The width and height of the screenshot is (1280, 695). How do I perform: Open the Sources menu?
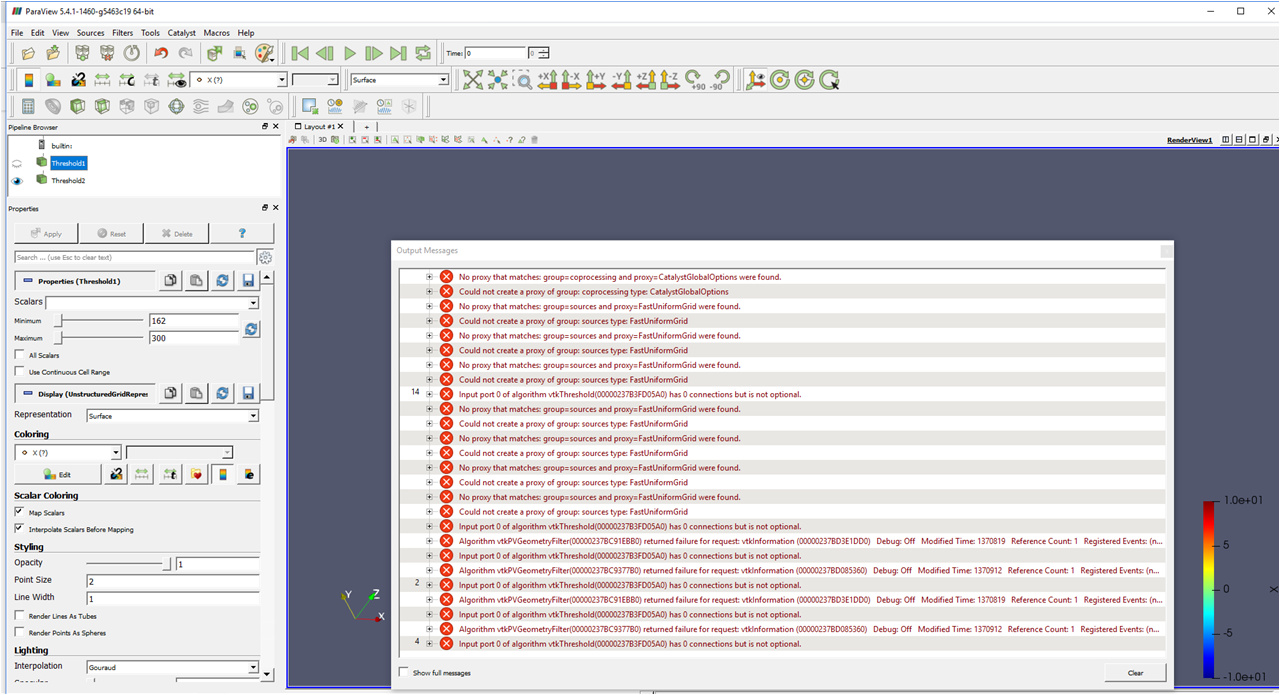pos(91,33)
